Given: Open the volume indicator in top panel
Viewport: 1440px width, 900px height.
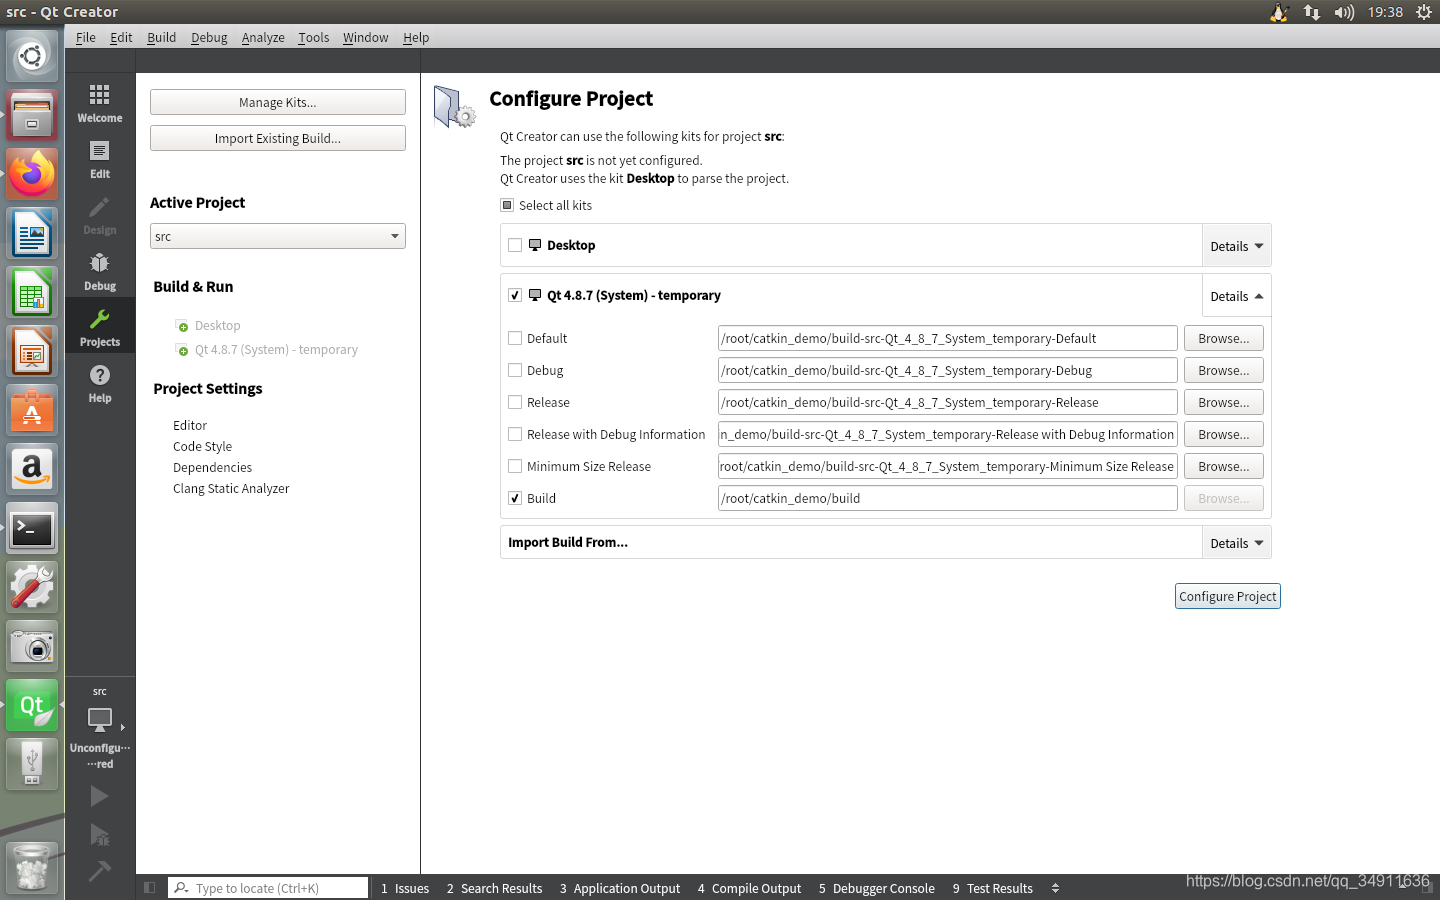Looking at the screenshot, I should click(x=1344, y=12).
